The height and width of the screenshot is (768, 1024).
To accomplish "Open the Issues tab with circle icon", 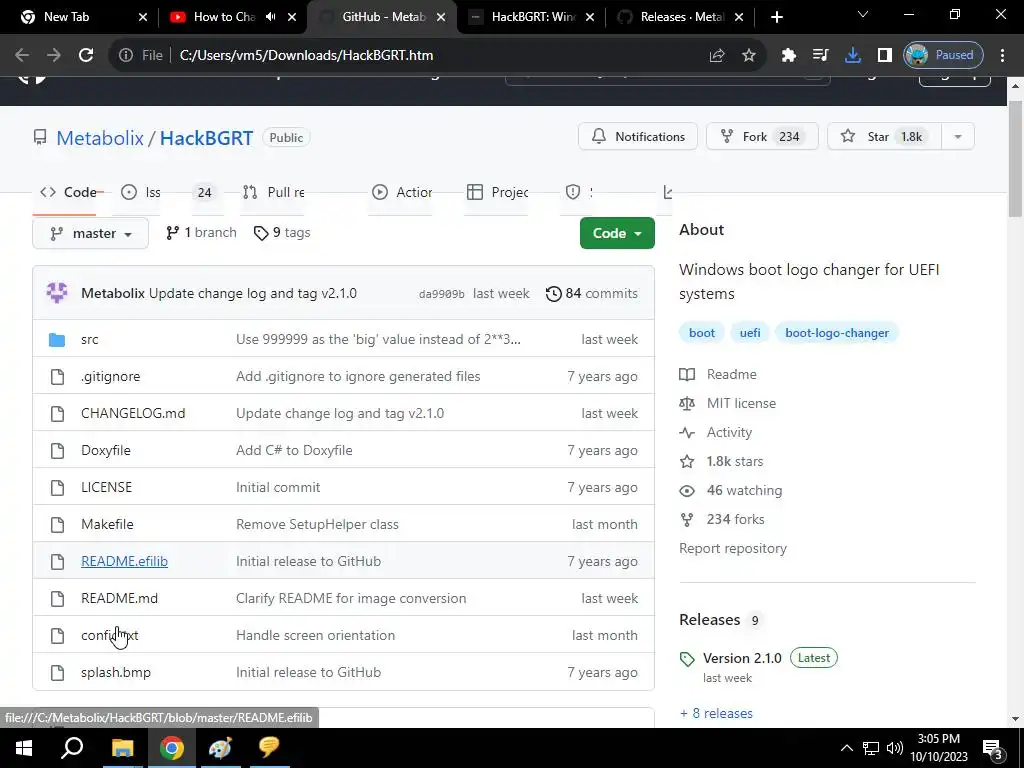I will coord(141,192).
